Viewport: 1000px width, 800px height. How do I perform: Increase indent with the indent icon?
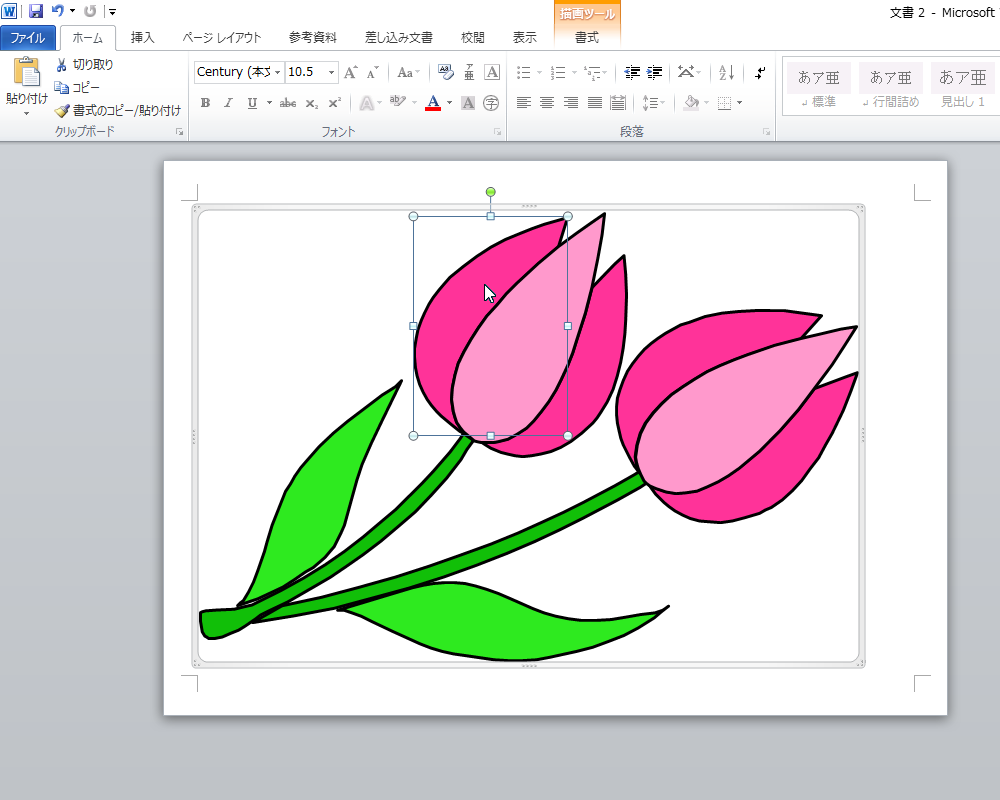655,72
